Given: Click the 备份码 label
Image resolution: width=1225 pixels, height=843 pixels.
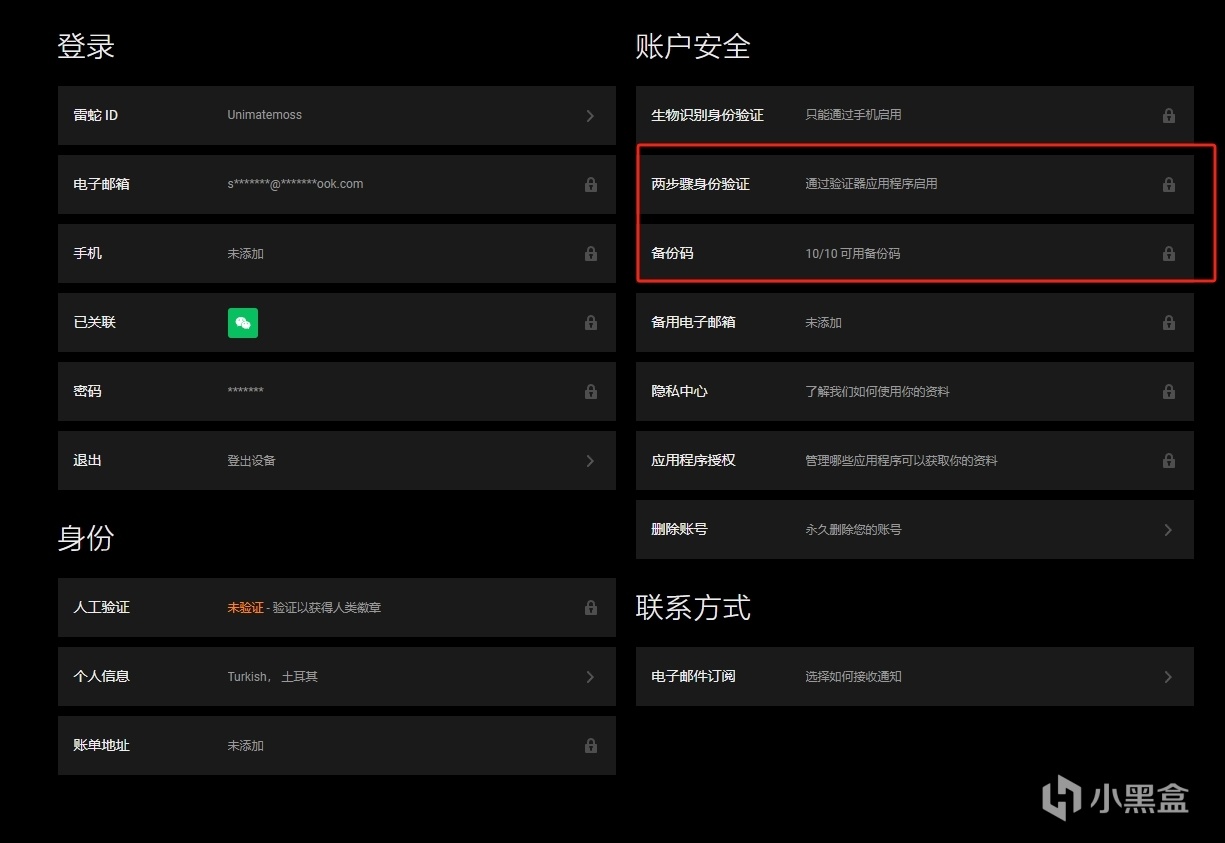Looking at the screenshot, I should pos(672,253).
